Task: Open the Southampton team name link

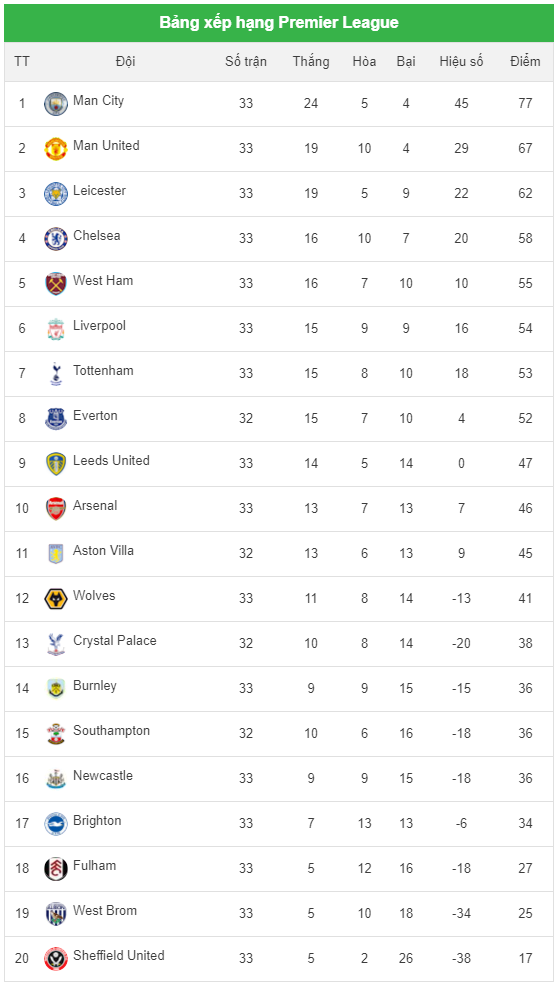Action: (111, 731)
